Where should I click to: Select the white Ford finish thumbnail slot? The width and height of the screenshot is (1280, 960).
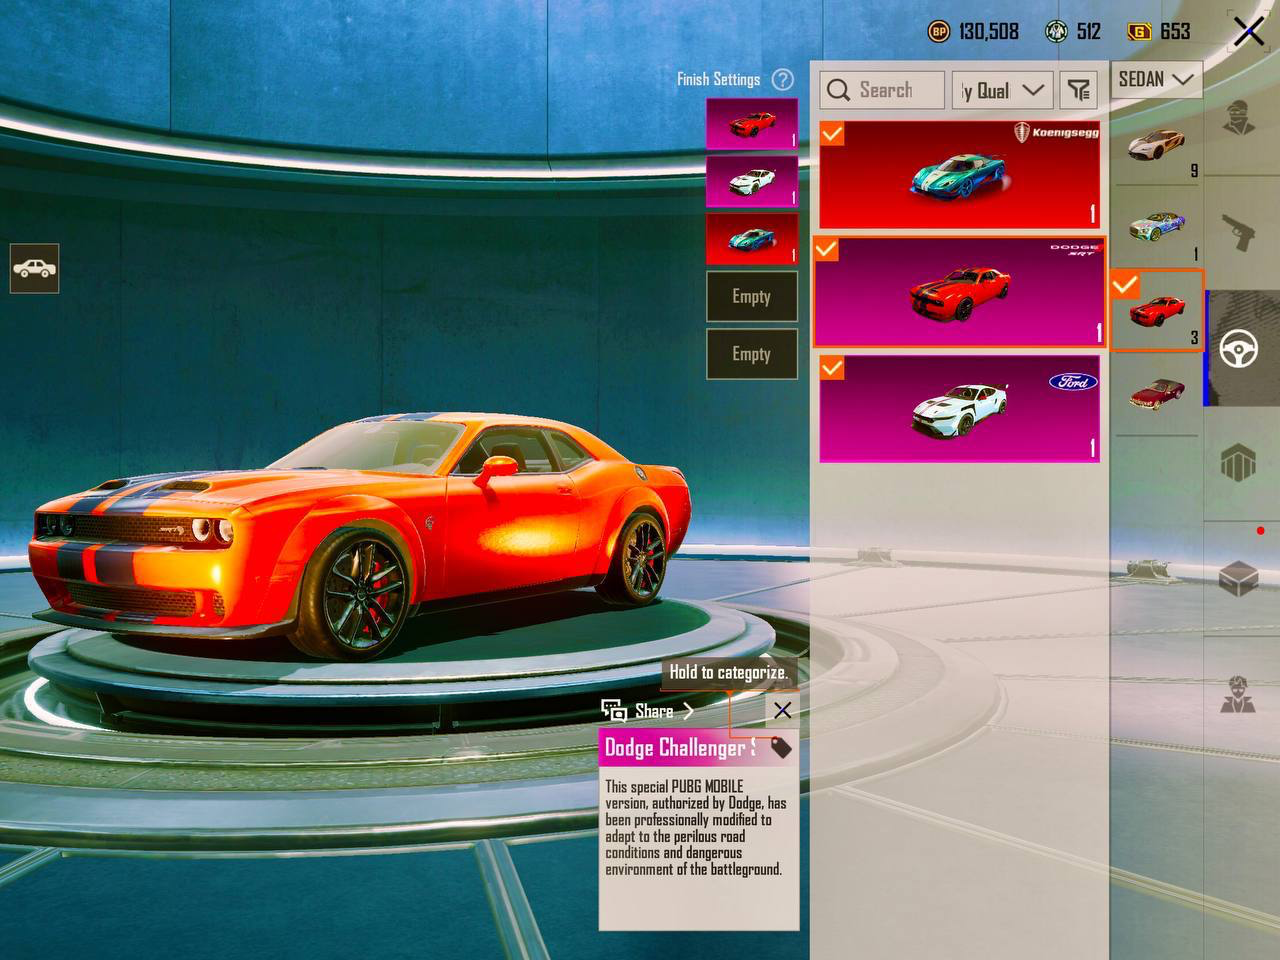752,181
